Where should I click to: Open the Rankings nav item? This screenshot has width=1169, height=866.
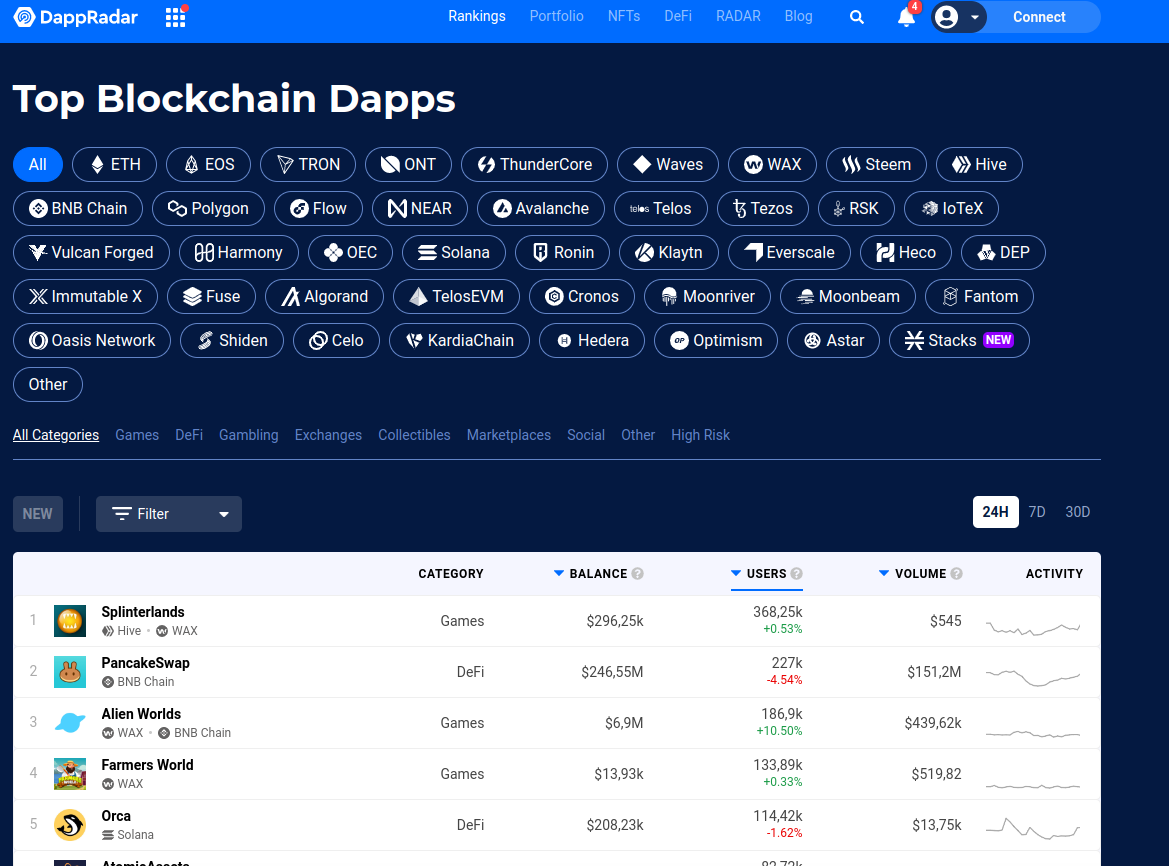tap(477, 16)
